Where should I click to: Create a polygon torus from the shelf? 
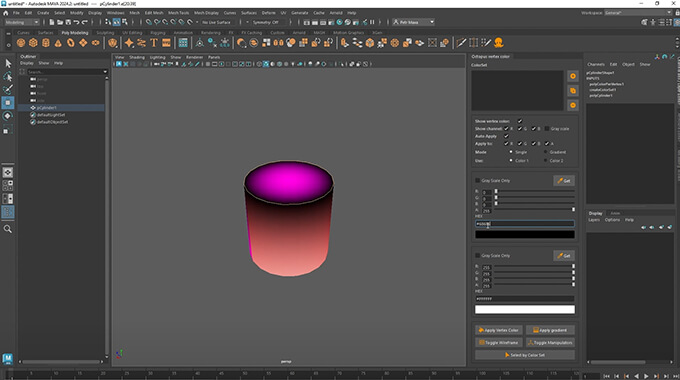70,43
